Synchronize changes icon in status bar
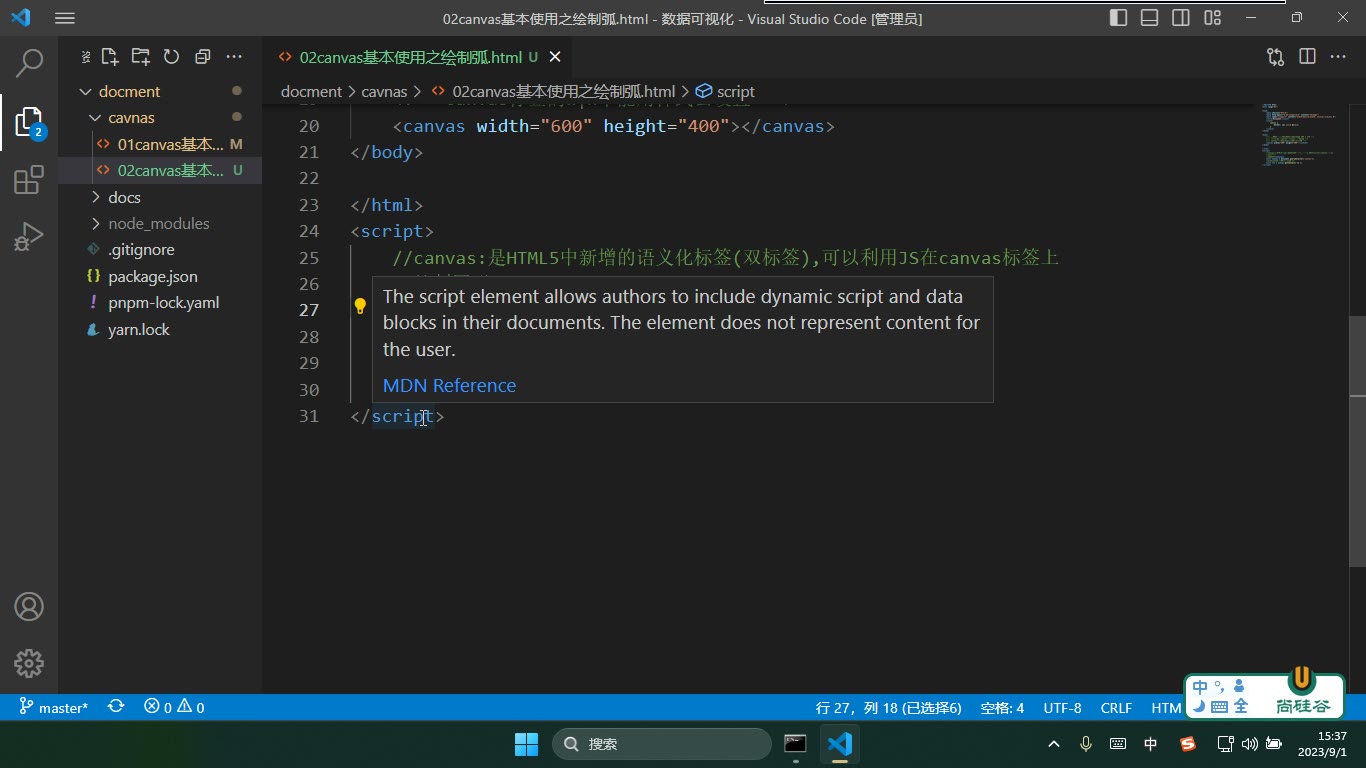Screen dimensions: 1366x768 coord(116,707)
